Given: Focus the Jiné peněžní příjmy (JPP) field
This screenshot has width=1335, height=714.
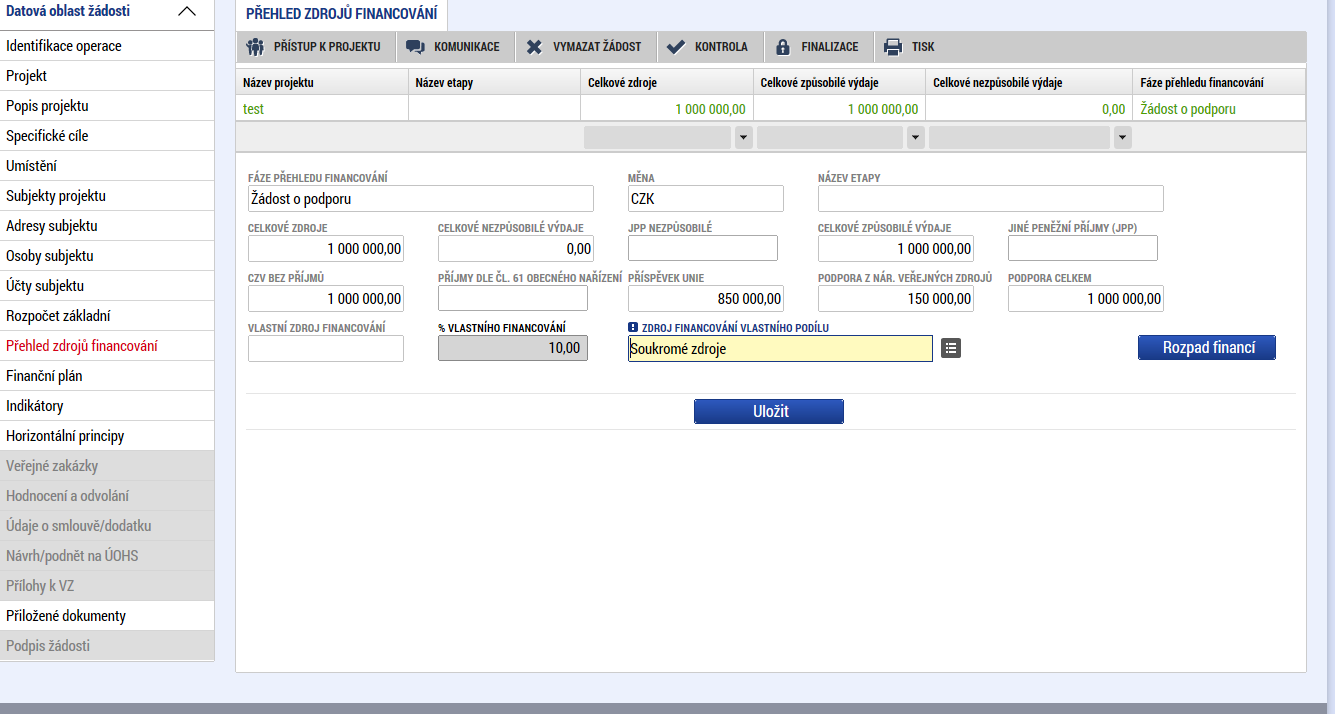Looking at the screenshot, I should [1083, 248].
